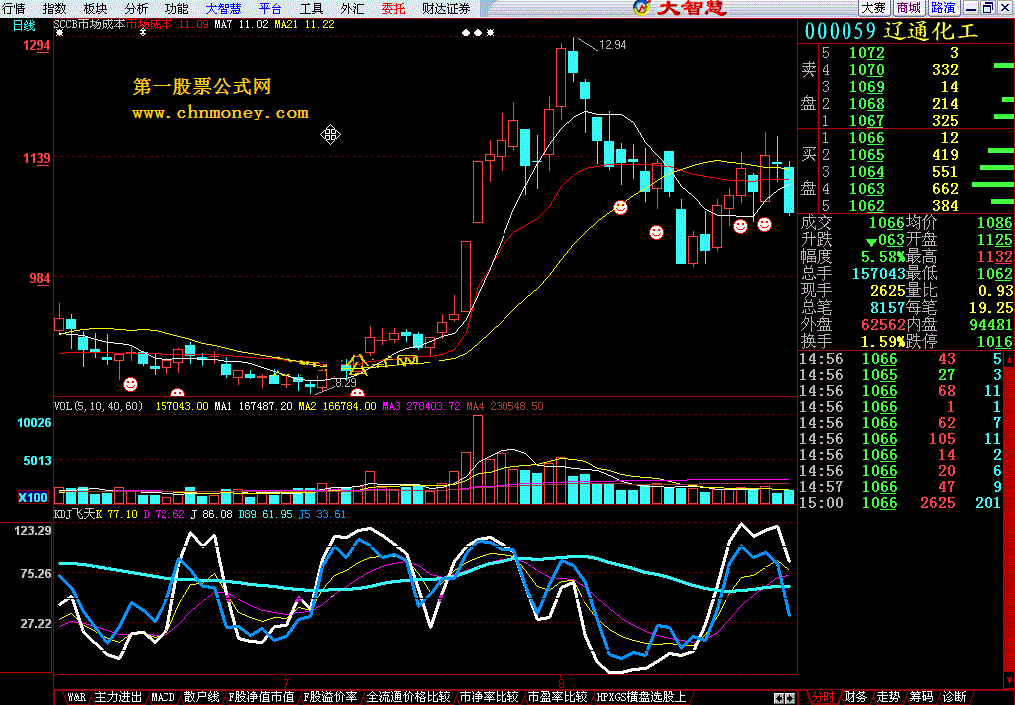Image resolution: width=1015 pixels, height=705 pixels.
Task: Switch to the MACD indicator tab
Action: pyautogui.click(x=162, y=697)
